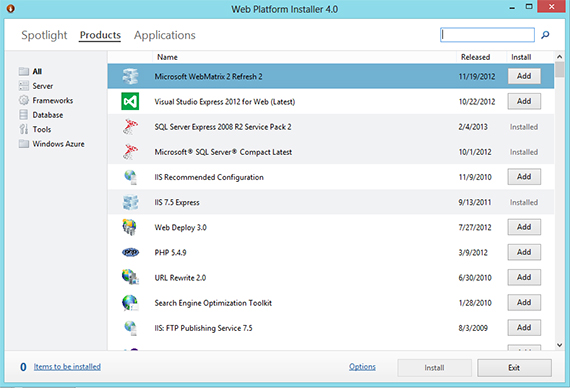Select Microsoft SQL Server Compact Latest name

click(223, 152)
